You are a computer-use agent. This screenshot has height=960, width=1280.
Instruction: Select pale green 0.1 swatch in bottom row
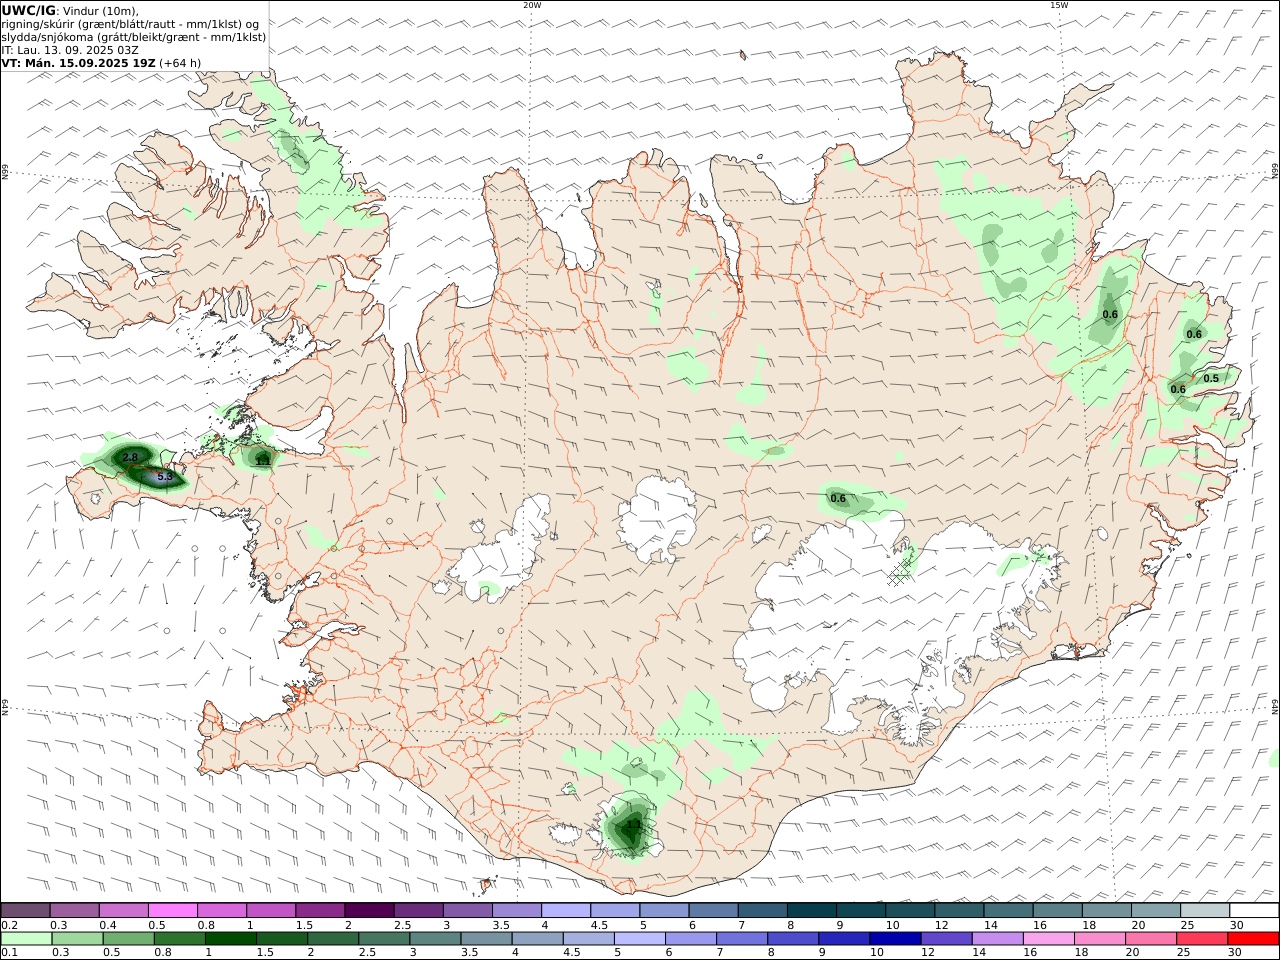(27, 939)
